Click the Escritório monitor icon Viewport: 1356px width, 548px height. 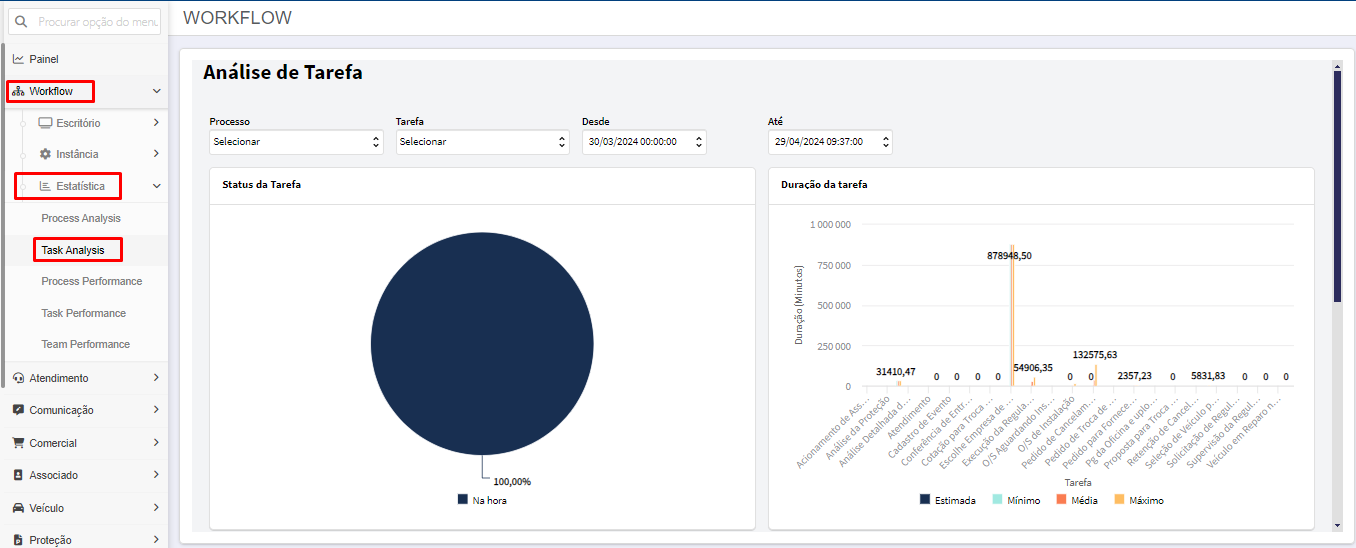point(45,123)
